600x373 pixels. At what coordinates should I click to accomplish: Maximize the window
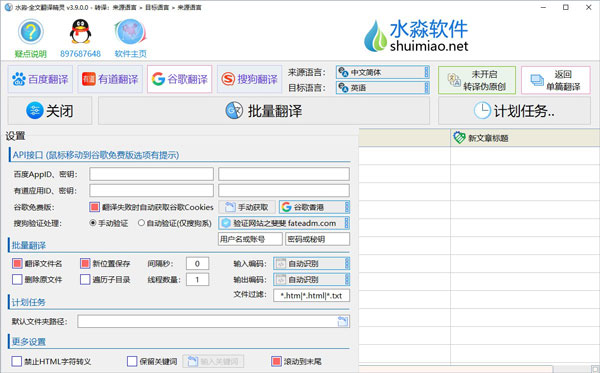pos(566,7)
